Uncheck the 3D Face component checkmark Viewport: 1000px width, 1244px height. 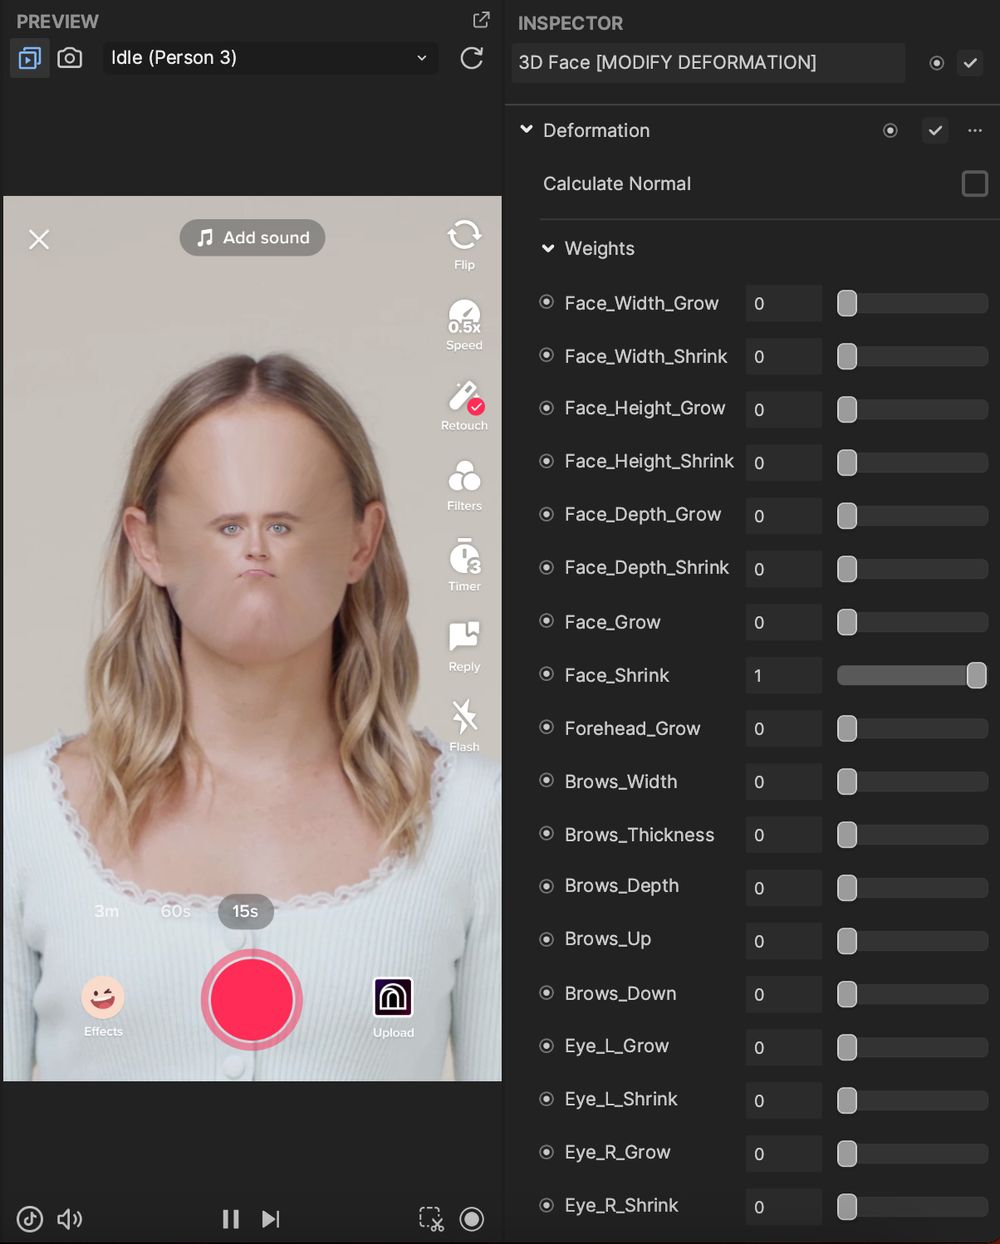pos(969,63)
